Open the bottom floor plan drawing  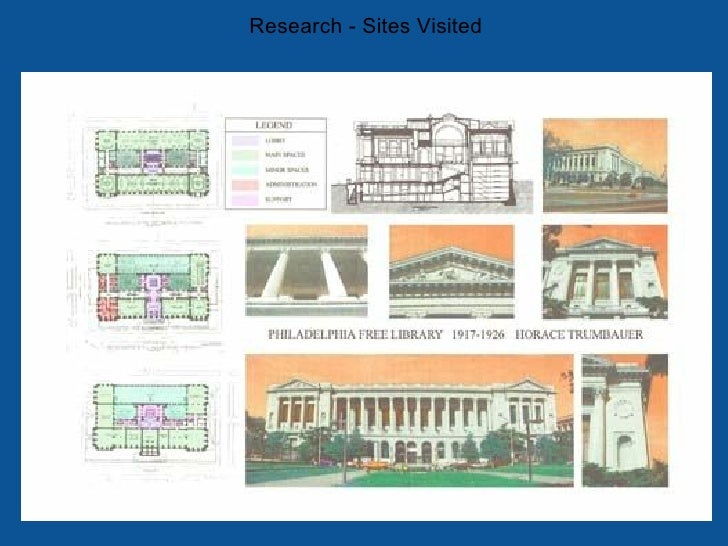[151, 418]
